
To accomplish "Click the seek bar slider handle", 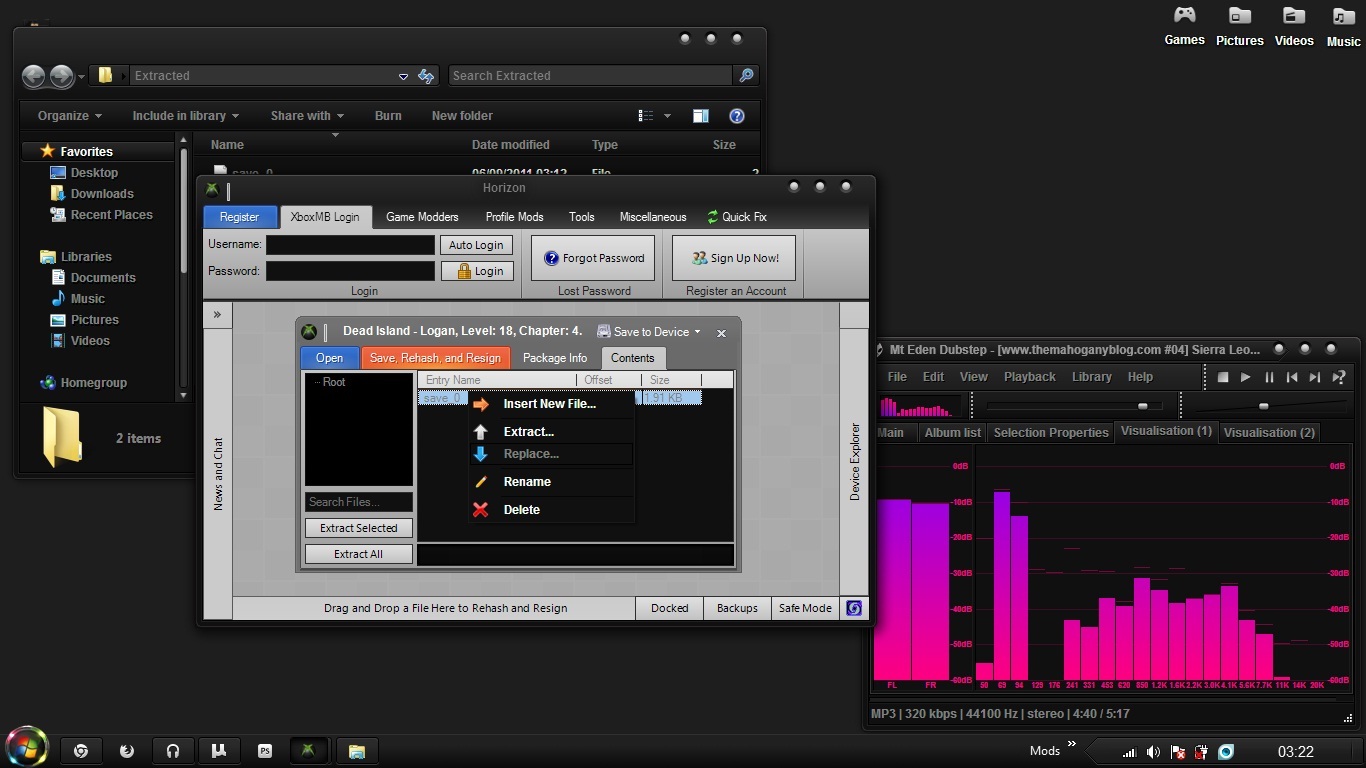I will 1142,406.
